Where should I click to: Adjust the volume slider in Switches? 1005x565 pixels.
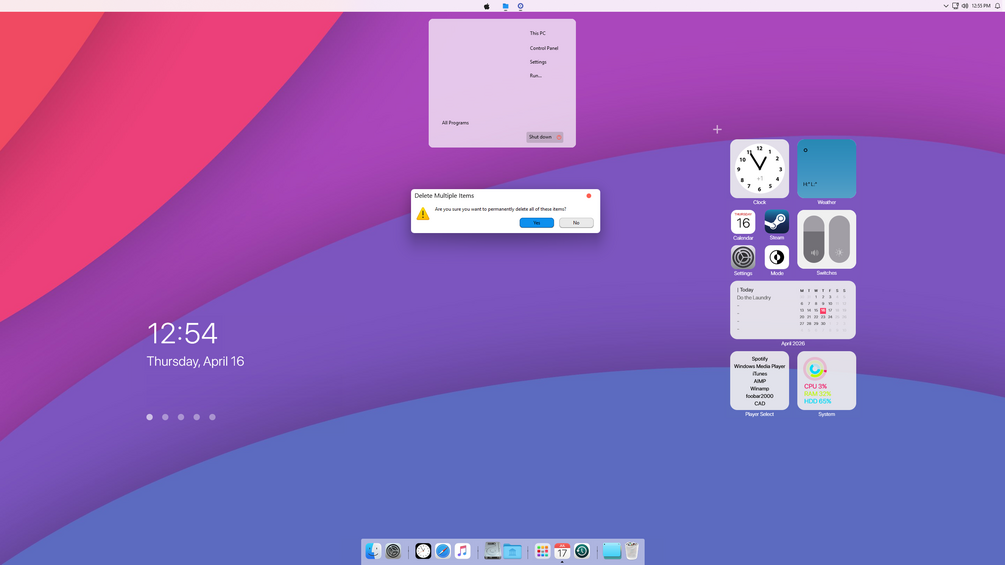tap(814, 239)
